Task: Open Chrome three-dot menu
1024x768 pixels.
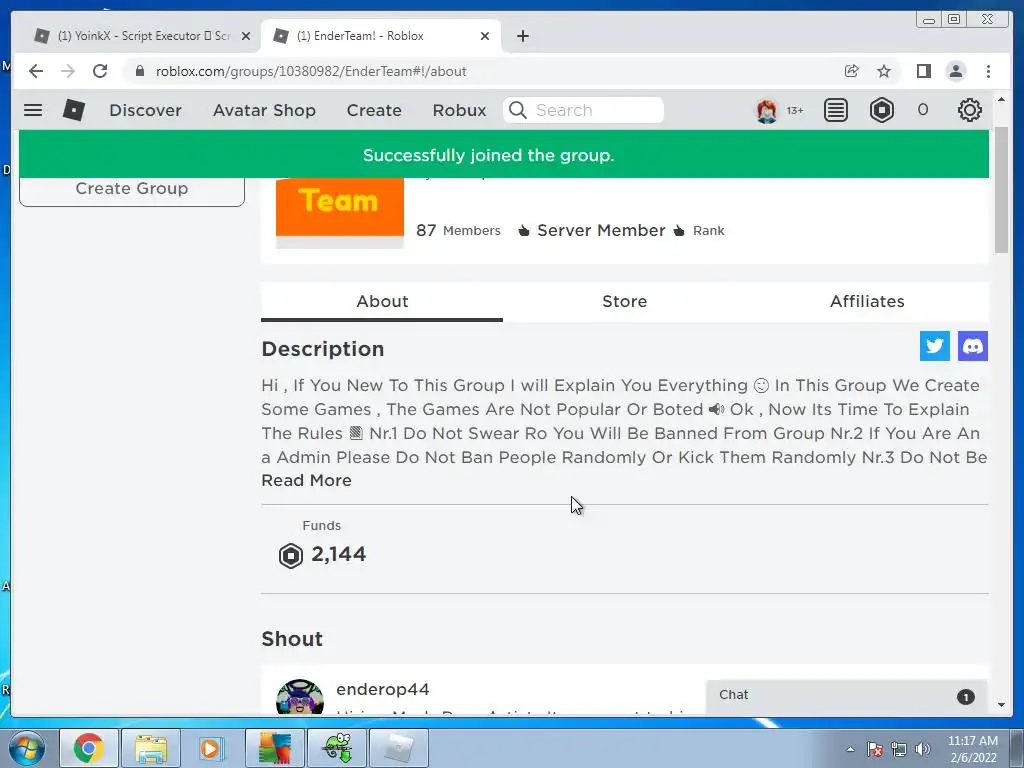Action: pos(988,71)
